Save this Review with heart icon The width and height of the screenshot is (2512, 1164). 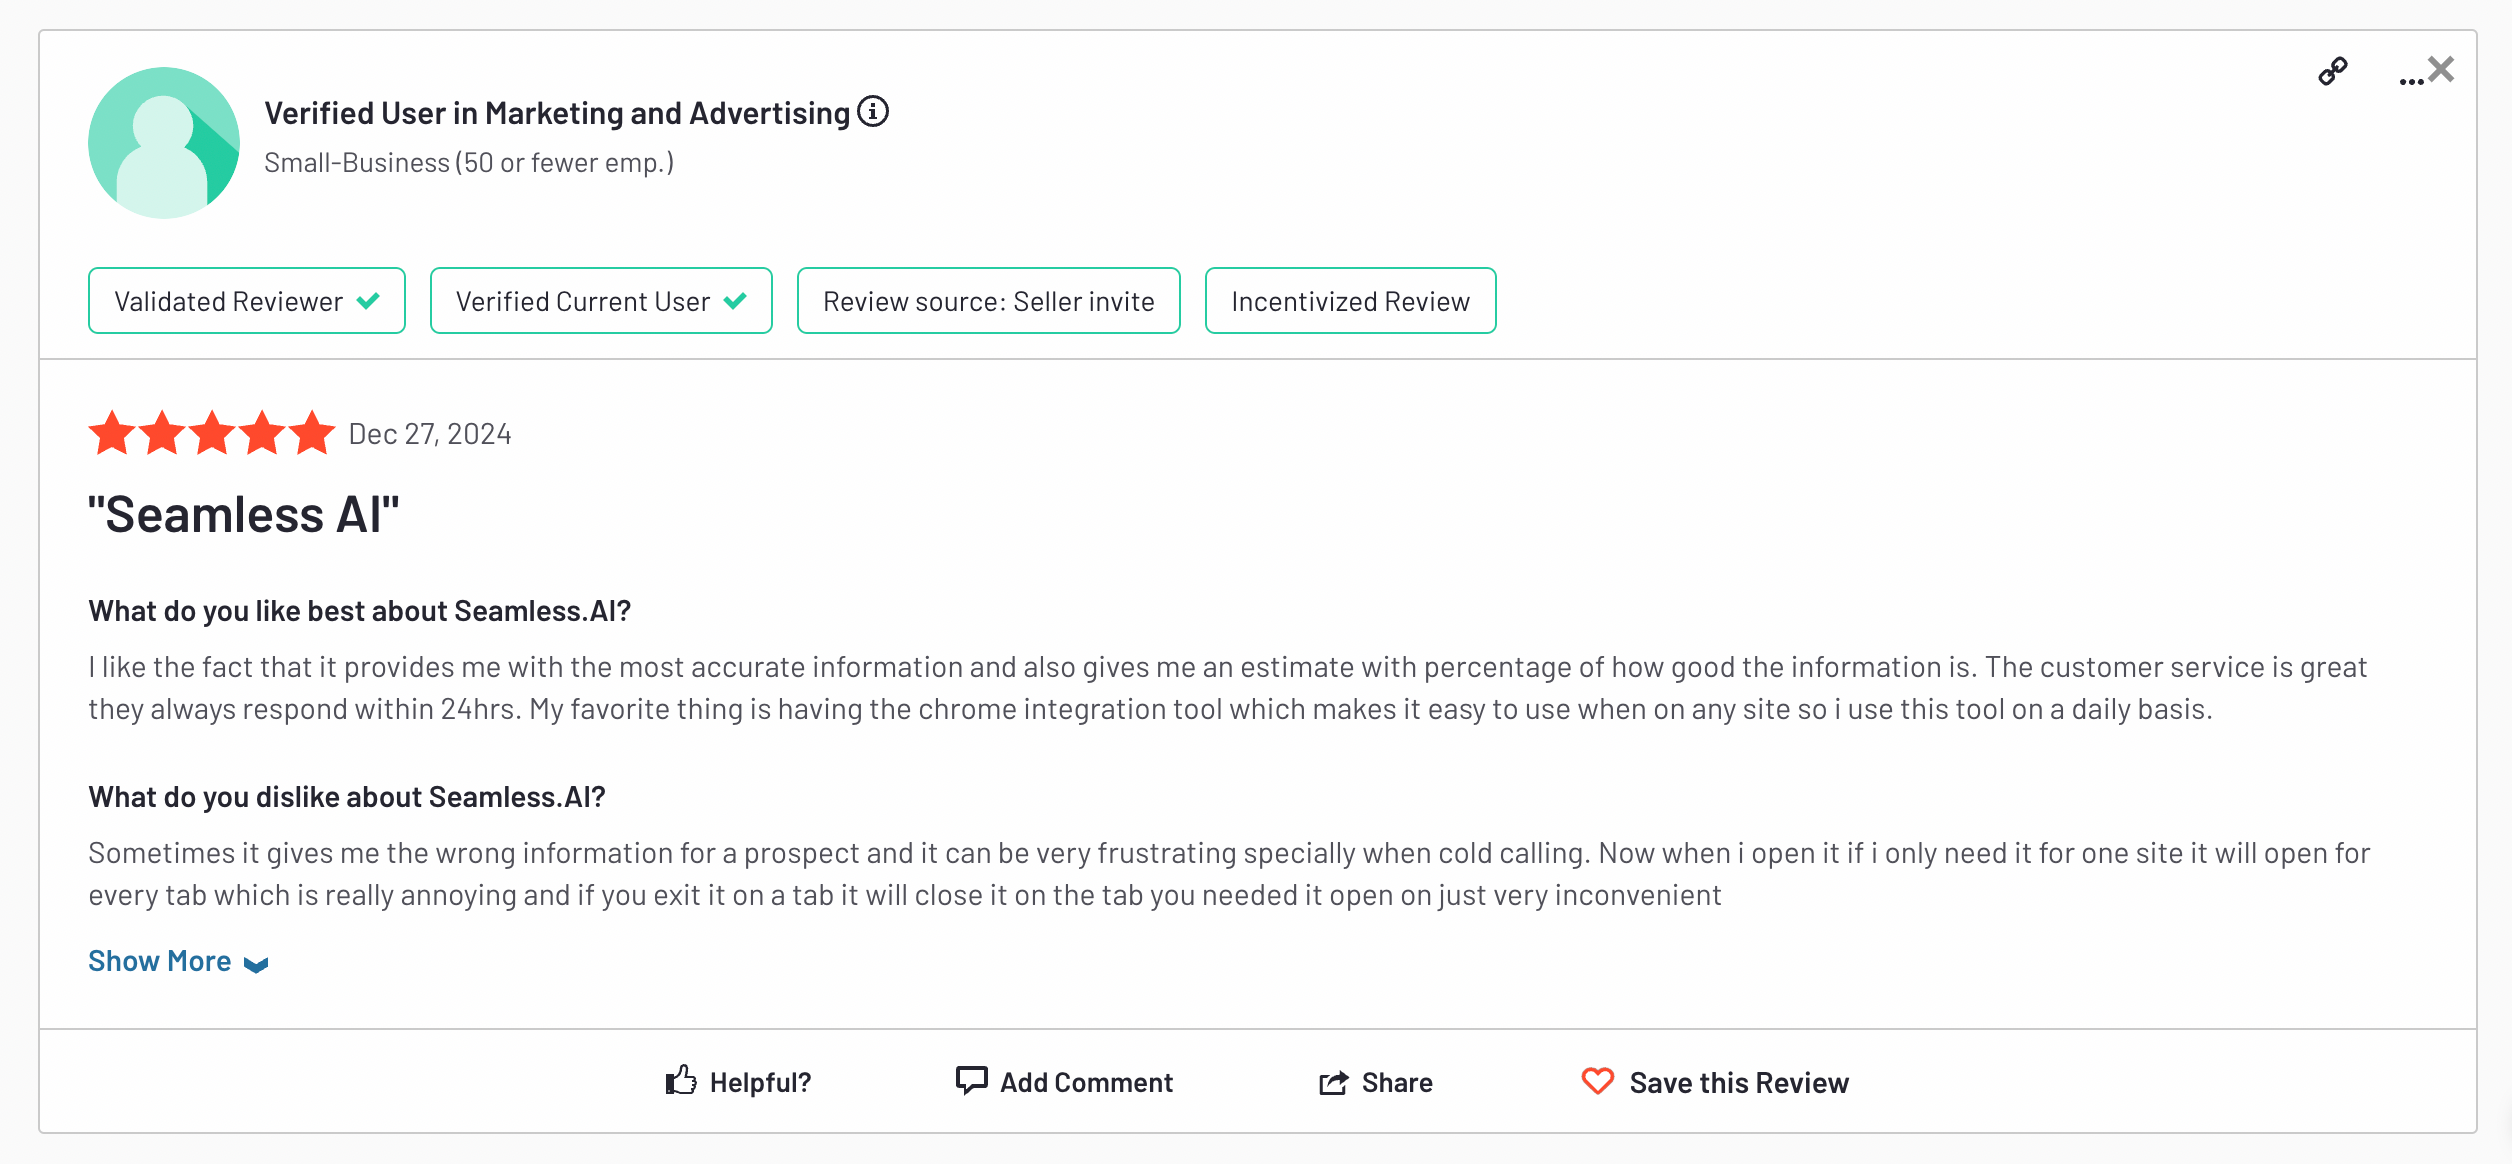click(x=1714, y=1082)
